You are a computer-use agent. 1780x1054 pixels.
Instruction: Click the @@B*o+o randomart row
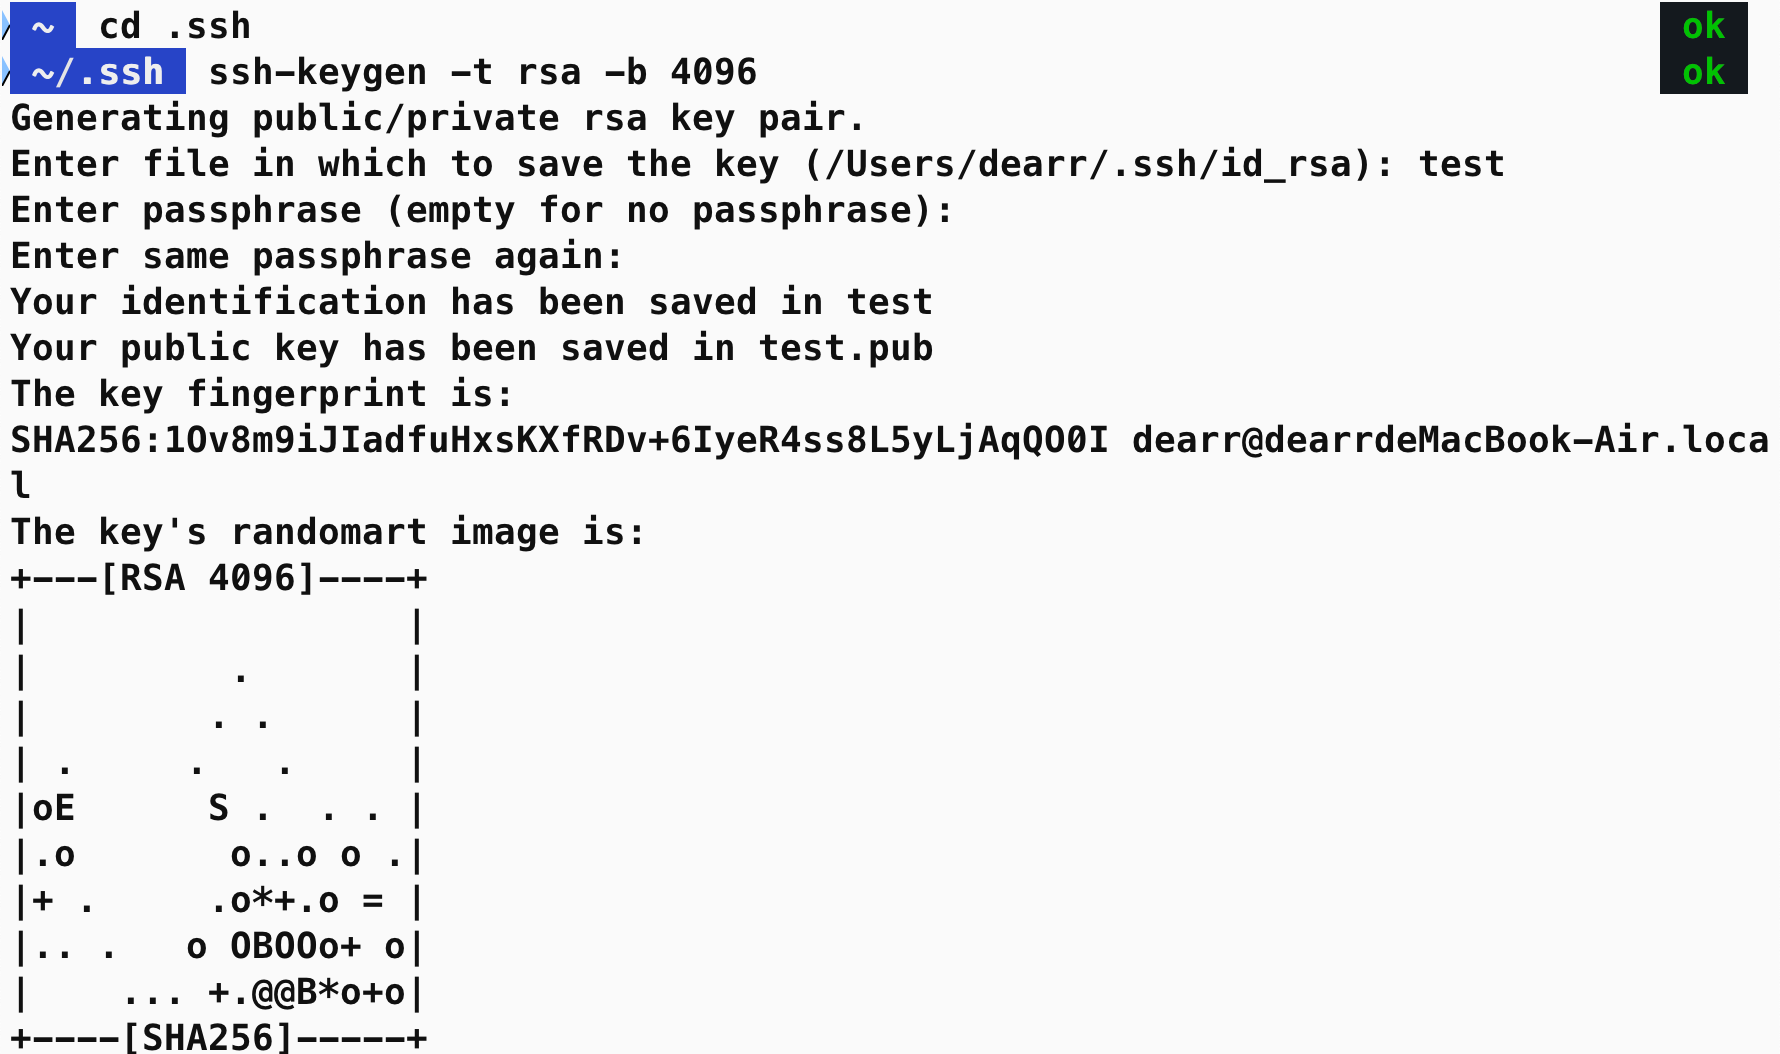(x=219, y=992)
